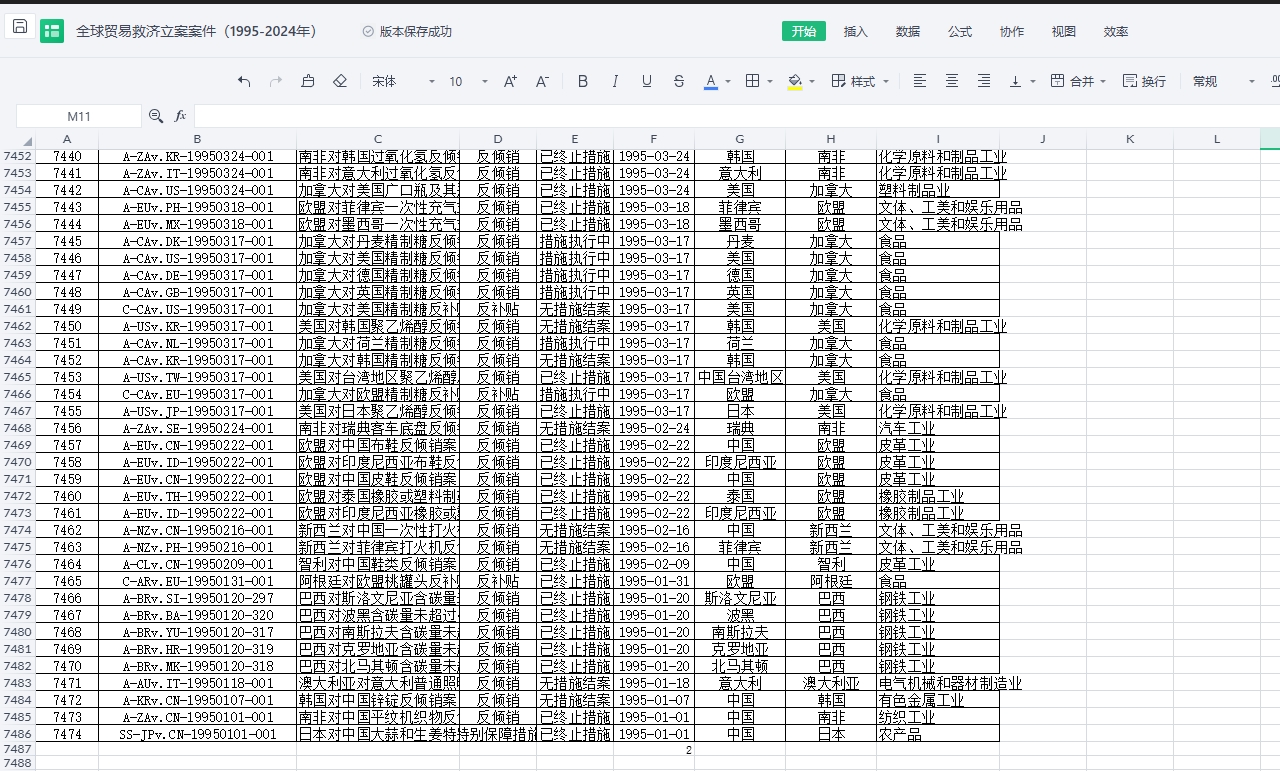
Task: Click the redo arrow icon
Action: tap(276, 81)
